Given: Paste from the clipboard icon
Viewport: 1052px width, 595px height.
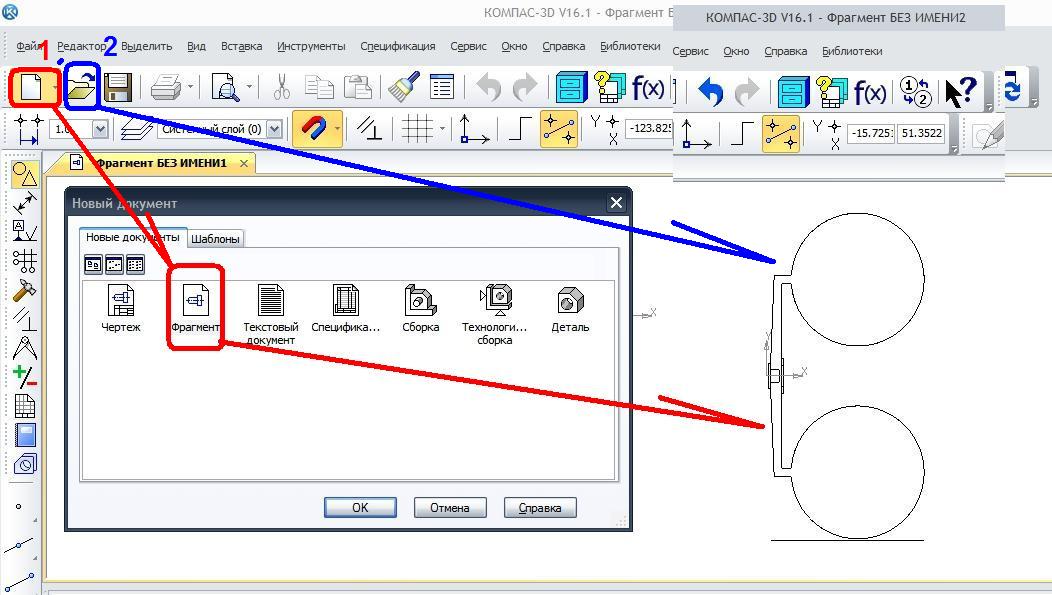Looking at the screenshot, I should [358, 87].
